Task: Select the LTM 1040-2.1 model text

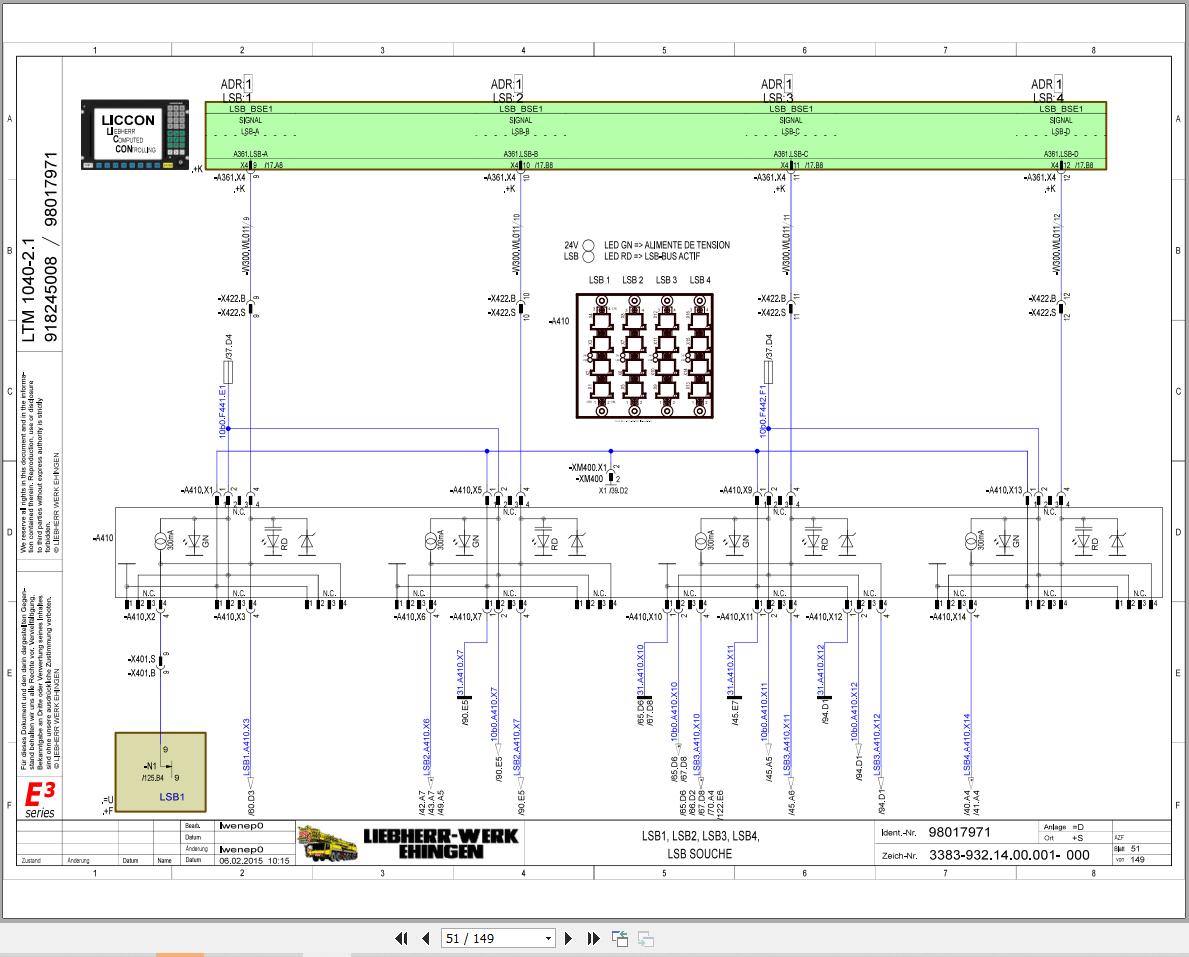Action: coord(28,290)
